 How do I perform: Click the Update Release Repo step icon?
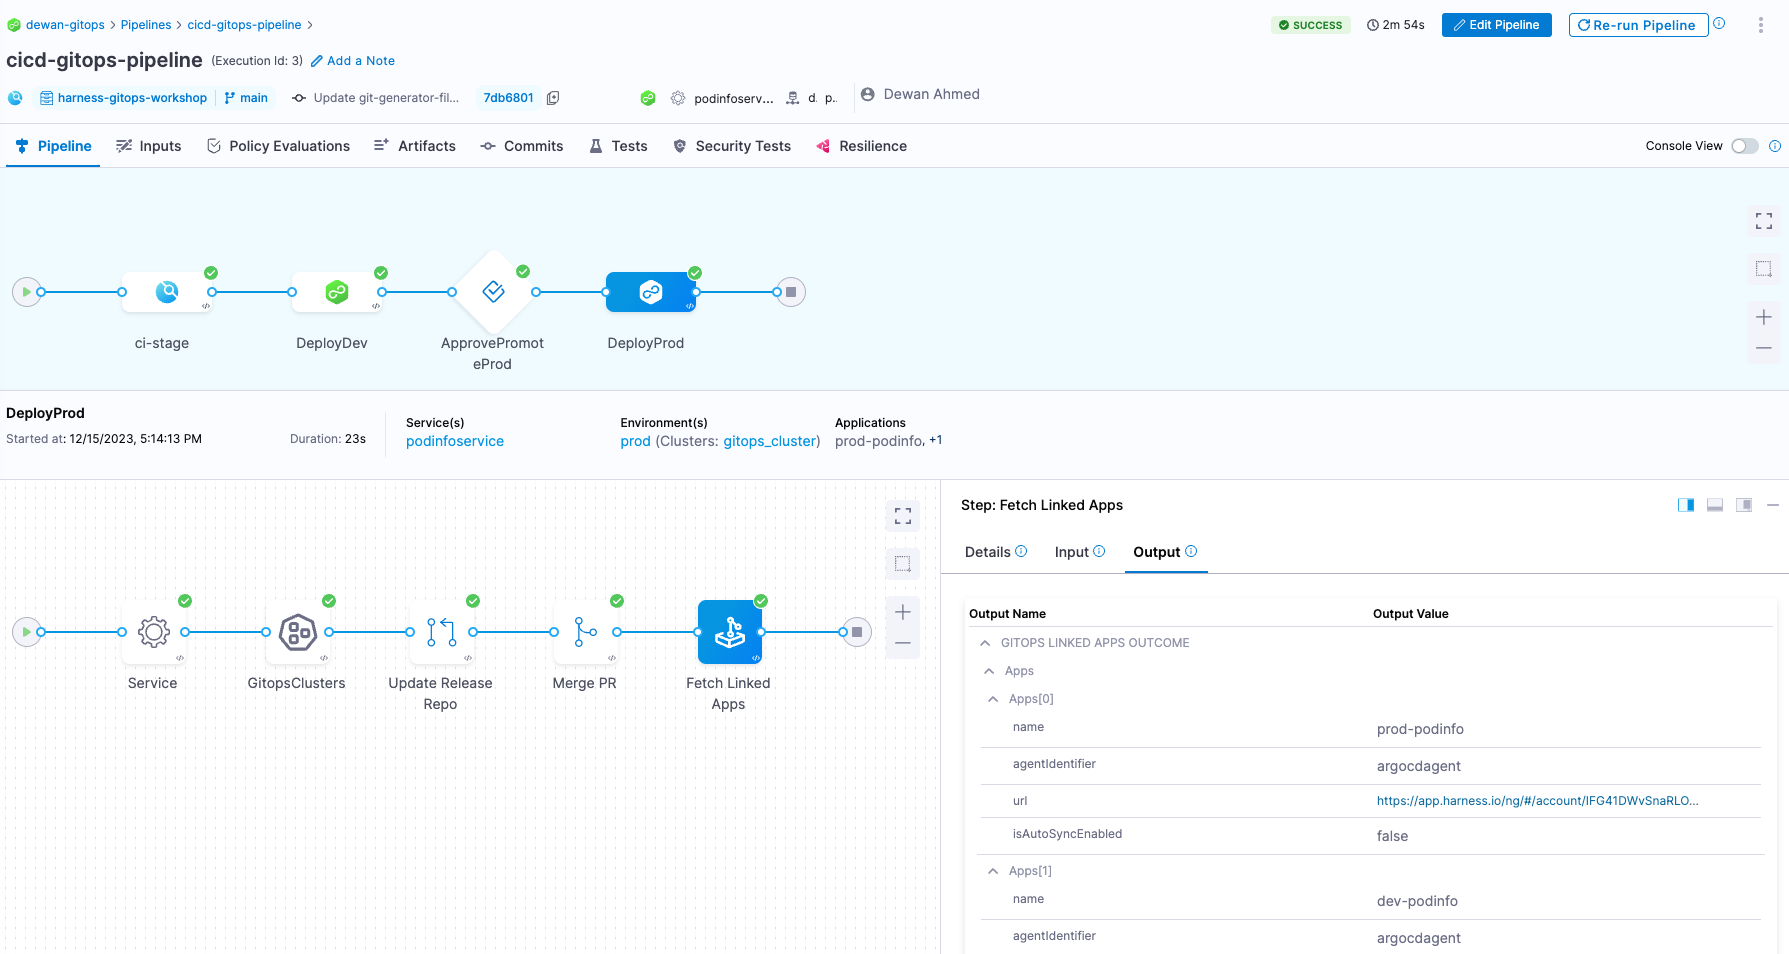coord(441,632)
